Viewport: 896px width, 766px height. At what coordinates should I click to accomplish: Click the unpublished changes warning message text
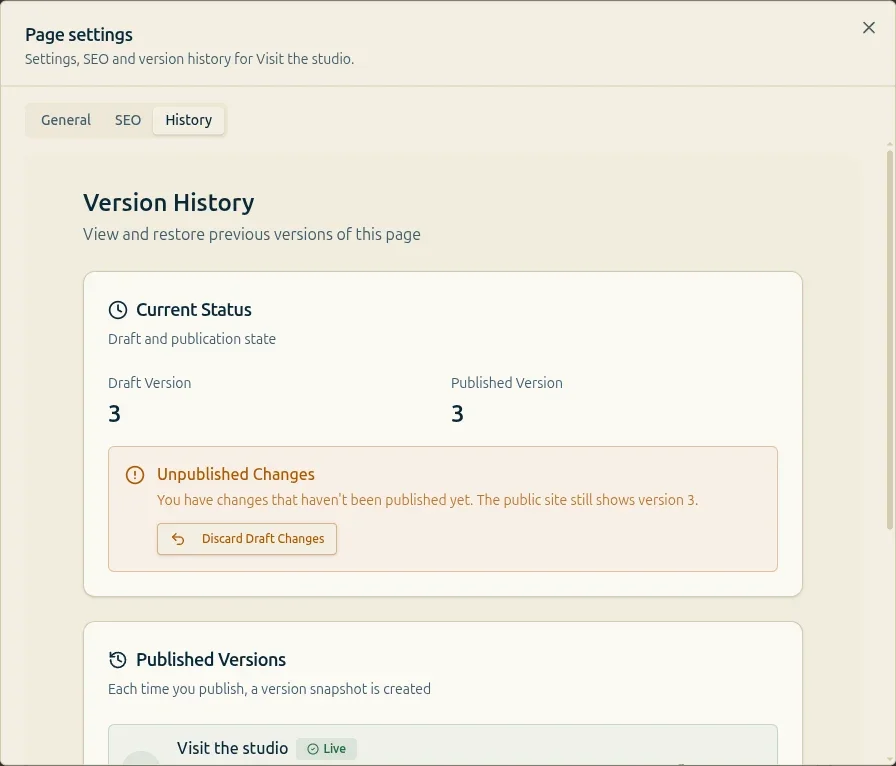[427, 500]
